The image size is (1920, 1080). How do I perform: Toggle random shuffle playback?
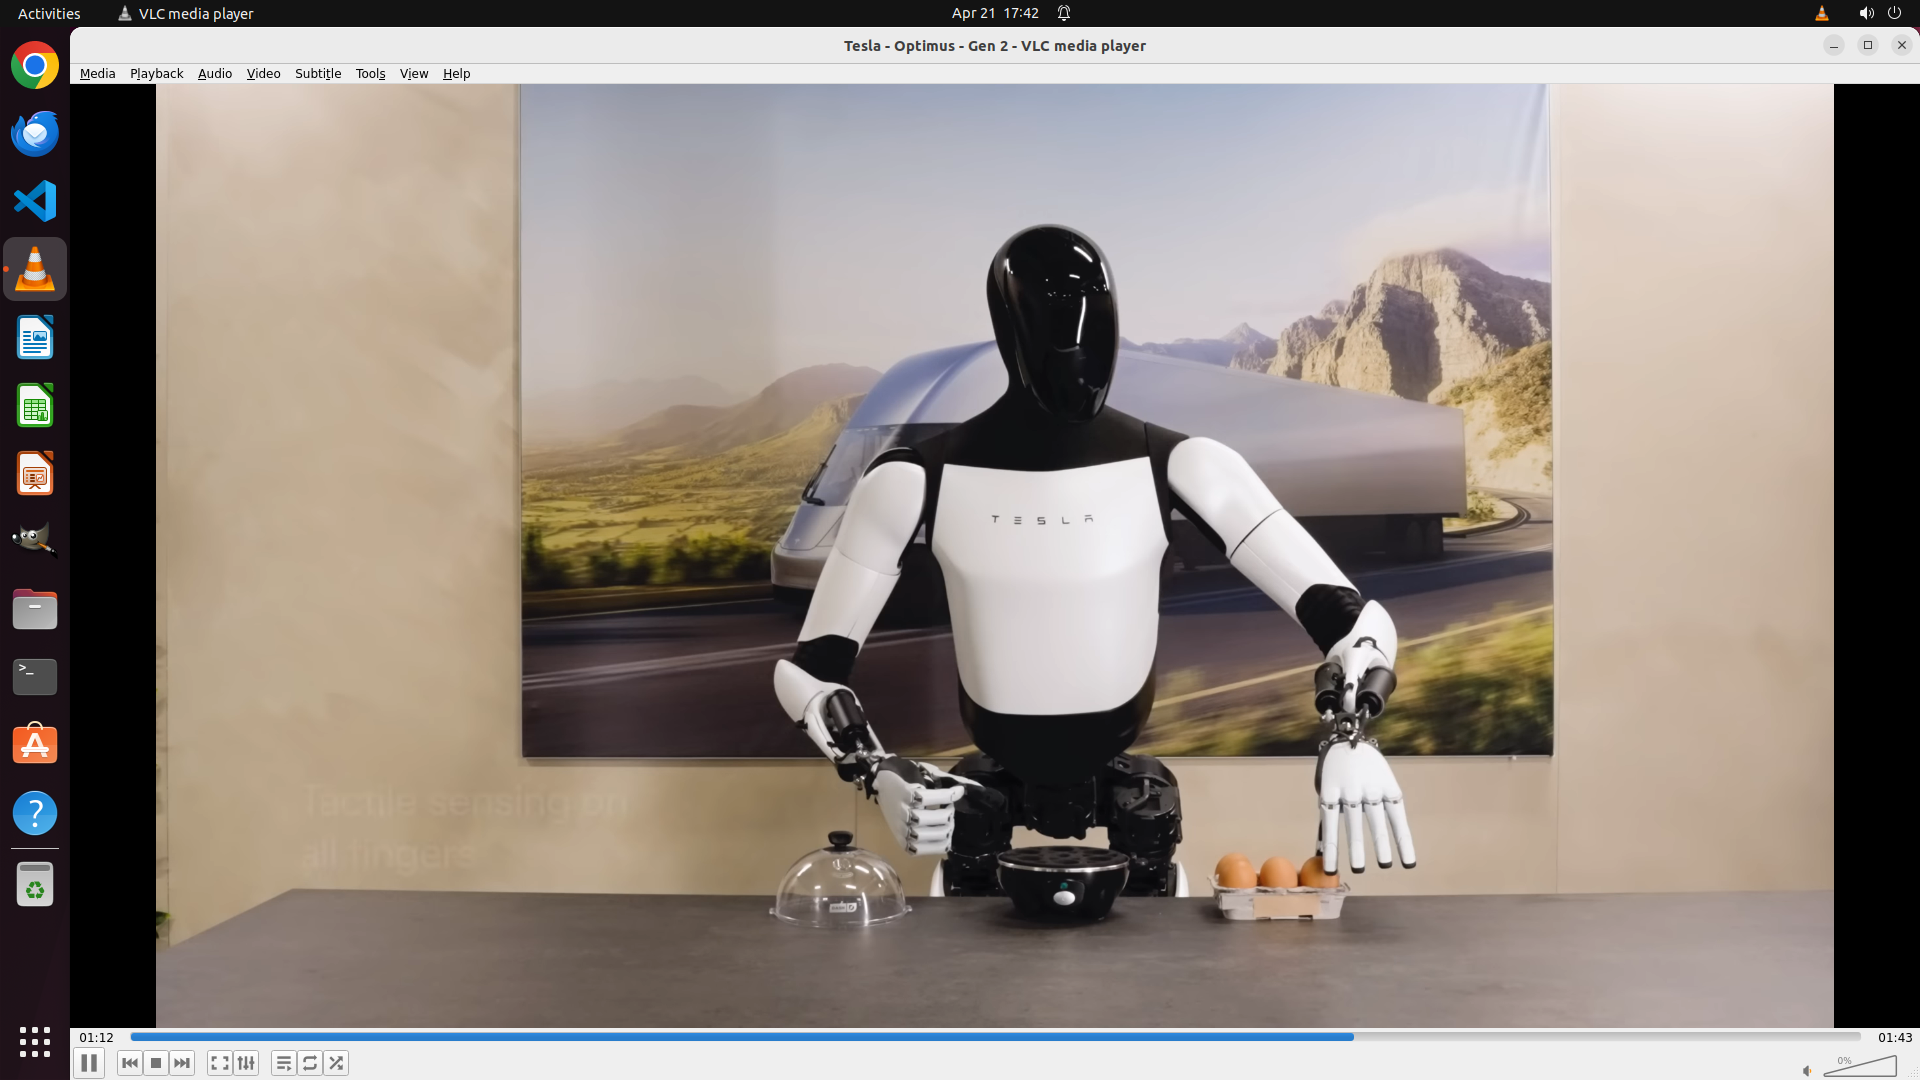tap(336, 1063)
